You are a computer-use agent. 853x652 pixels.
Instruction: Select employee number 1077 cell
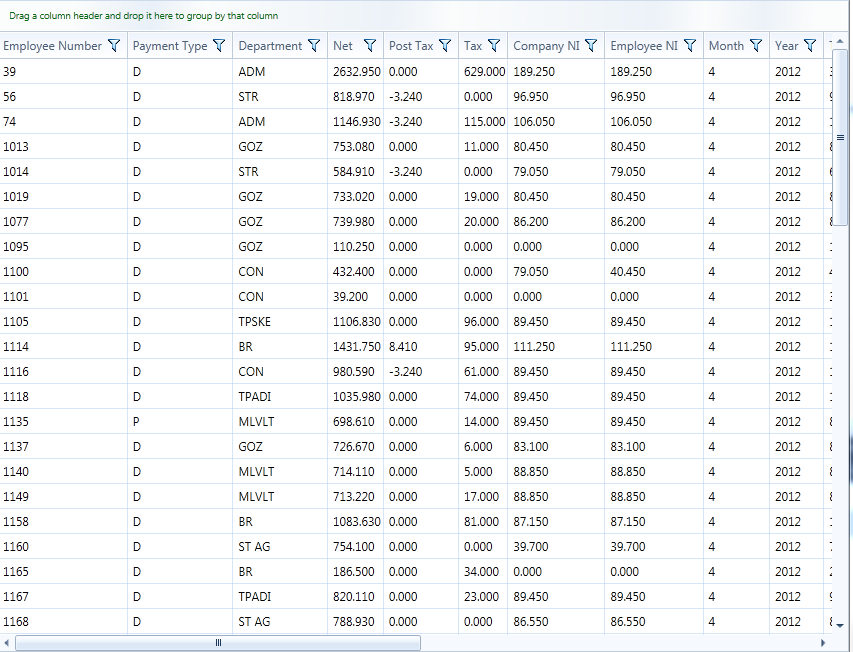click(64, 221)
